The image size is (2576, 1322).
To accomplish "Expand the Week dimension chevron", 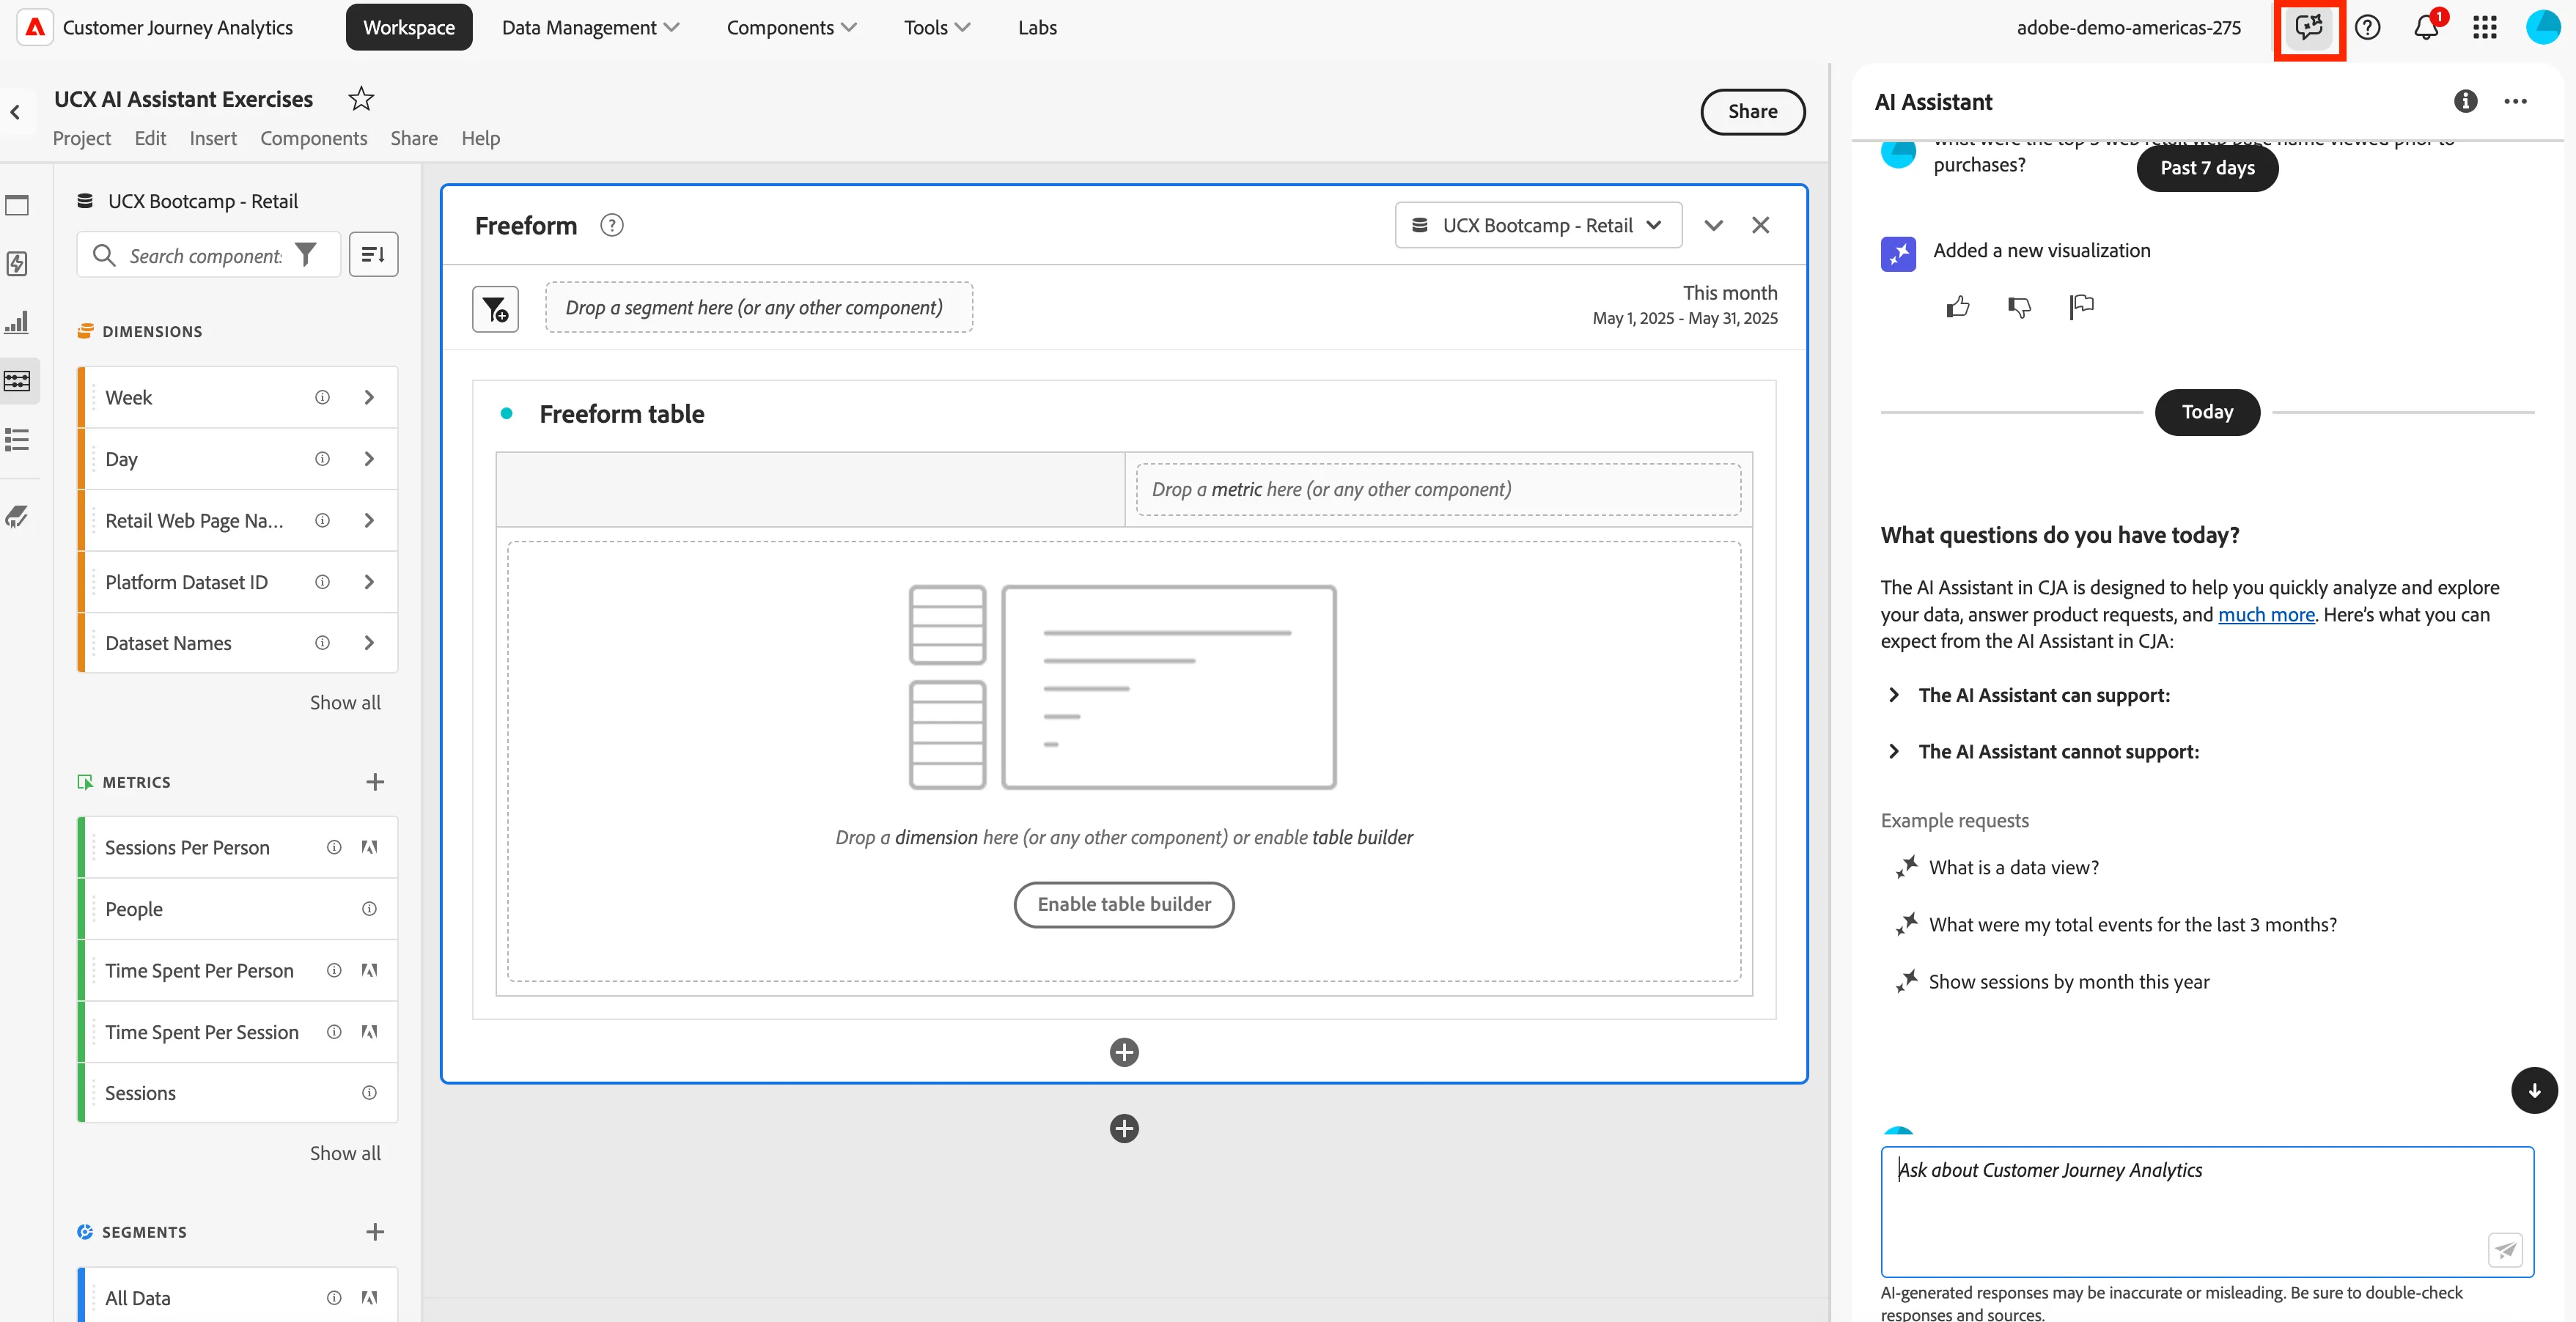I will (x=369, y=398).
